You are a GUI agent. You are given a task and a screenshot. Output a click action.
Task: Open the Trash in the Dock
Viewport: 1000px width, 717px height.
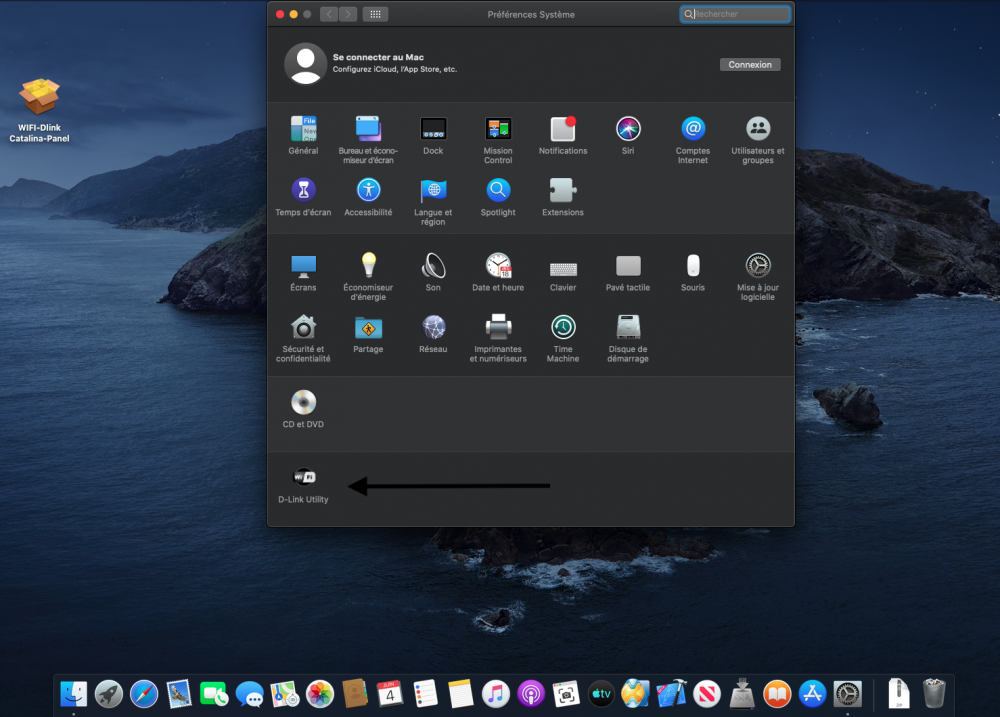click(x=934, y=693)
